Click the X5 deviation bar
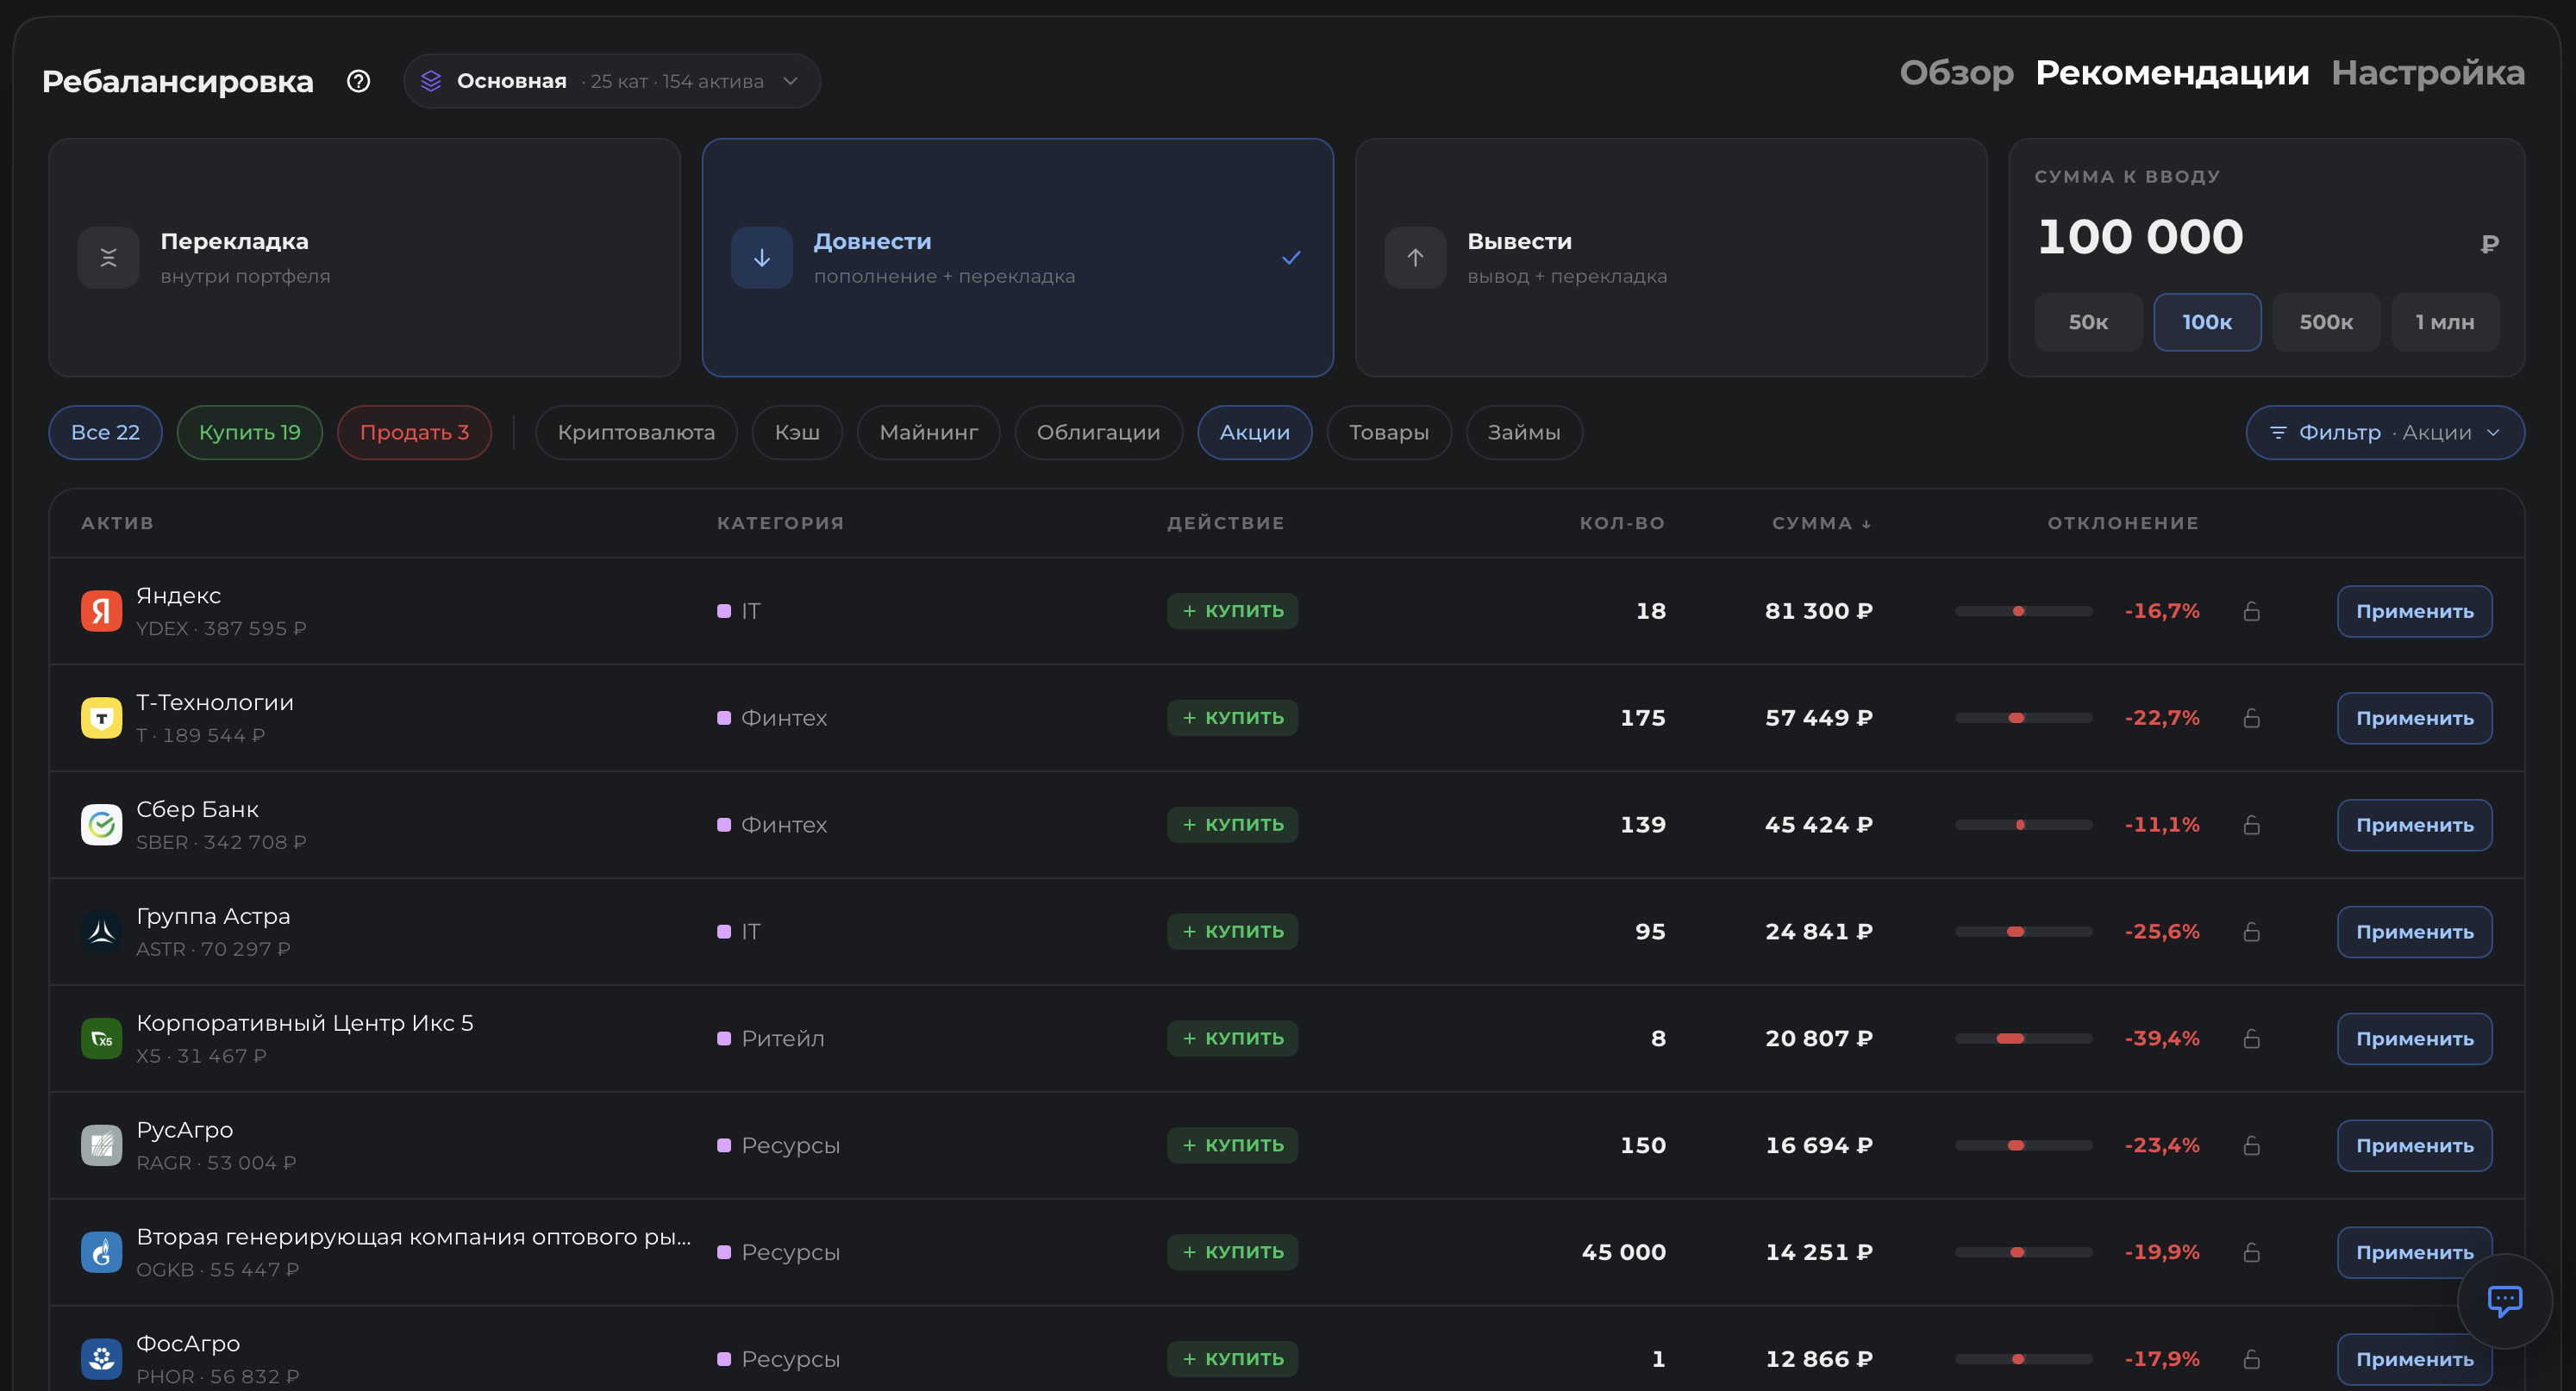 [x=2023, y=1039]
